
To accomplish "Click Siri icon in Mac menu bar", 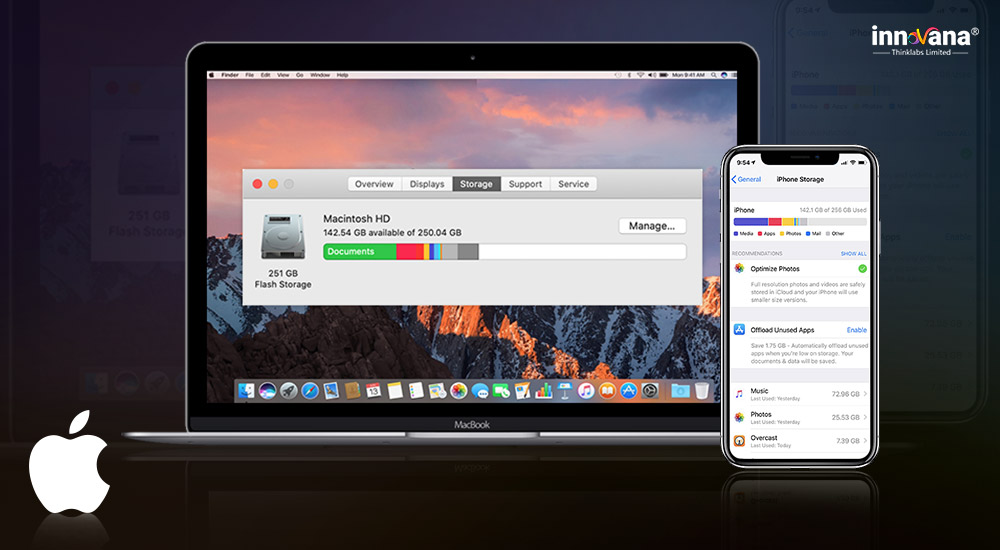I will tap(724, 75).
